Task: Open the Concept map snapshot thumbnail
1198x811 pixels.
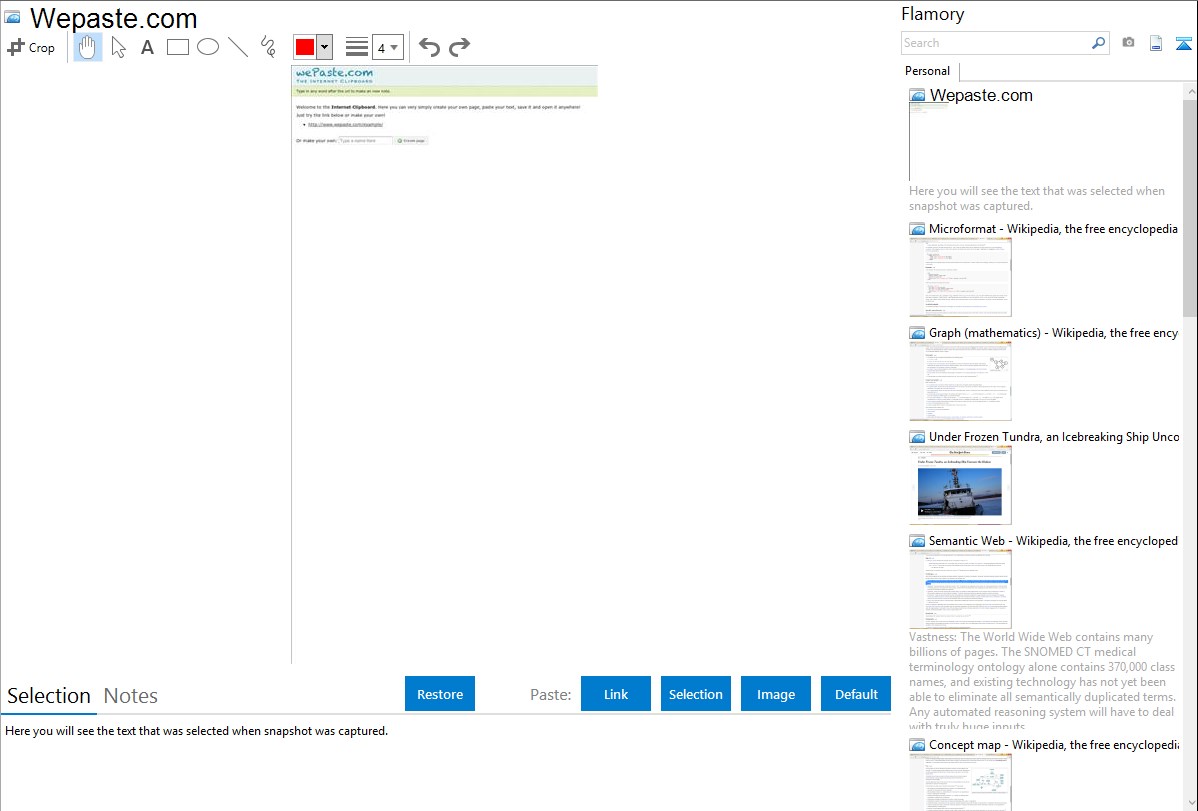Action: 960,782
